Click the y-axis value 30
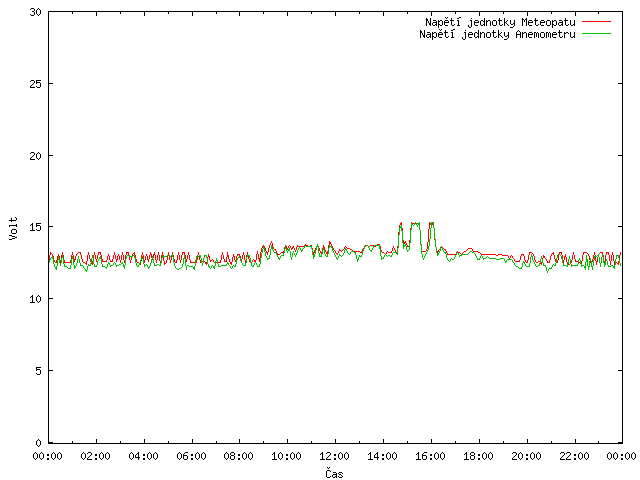Screen dimensions: 640x480 (x=36, y=12)
